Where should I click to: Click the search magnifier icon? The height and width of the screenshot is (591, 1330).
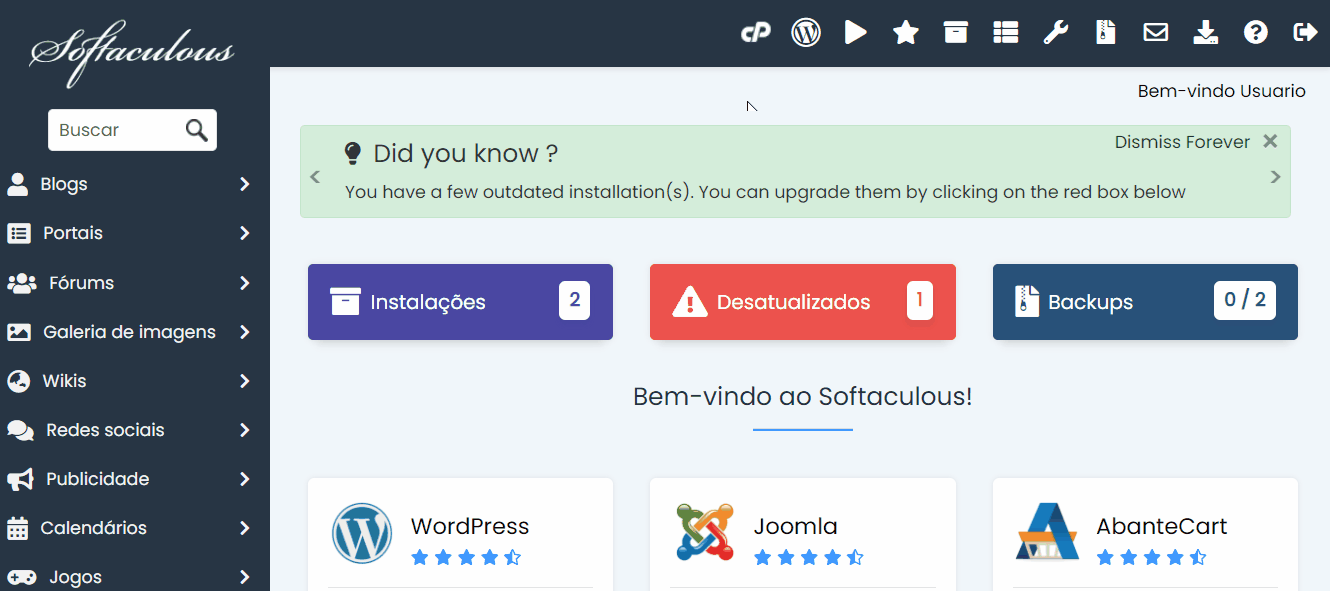pos(197,130)
